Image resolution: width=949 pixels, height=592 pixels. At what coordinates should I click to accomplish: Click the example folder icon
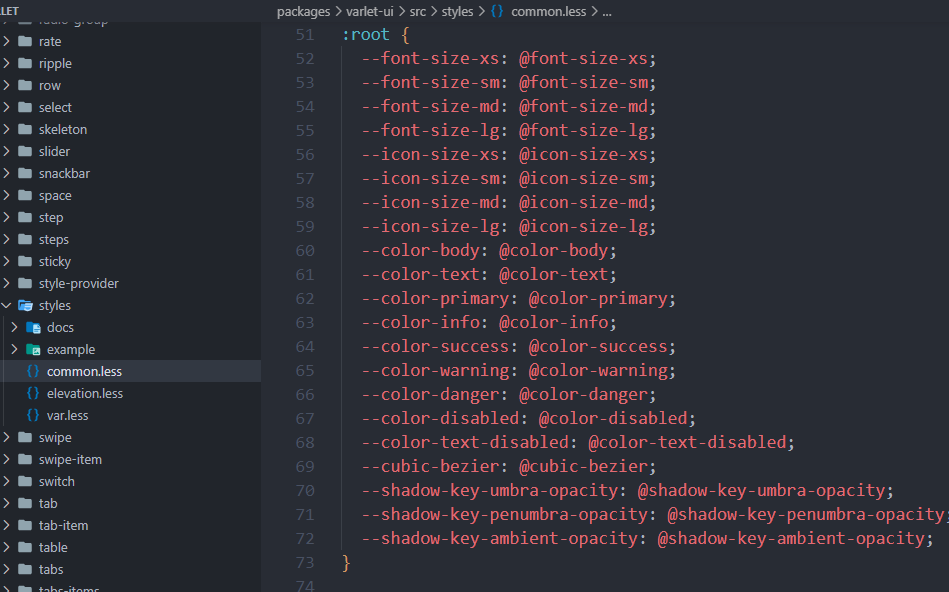point(33,349)
